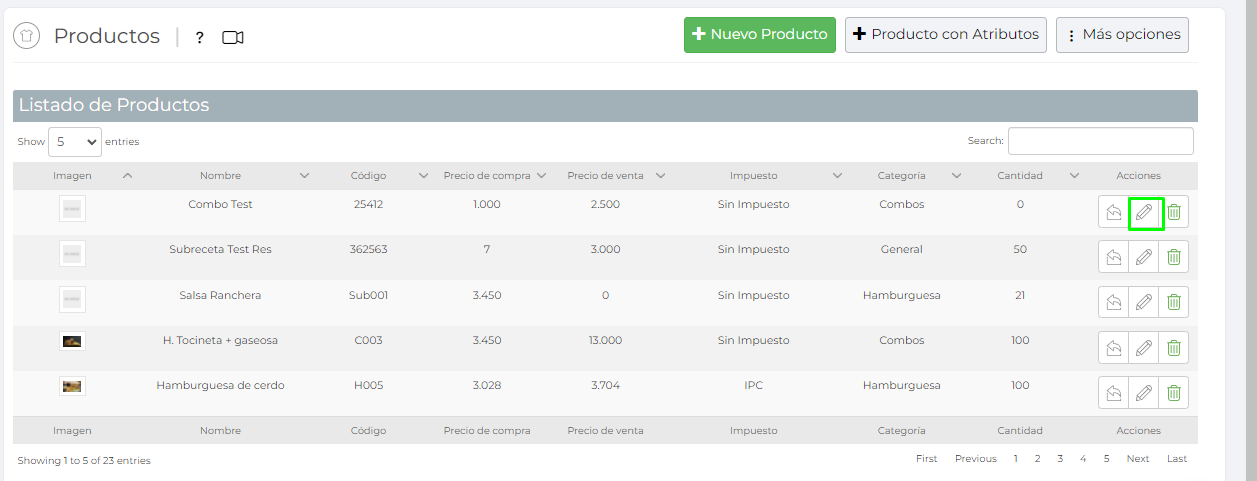Select the 'H. Tocineta + gaseosa' name cell
The image size is (1257, 481).
pyautogui.click(x=220, y=340)
